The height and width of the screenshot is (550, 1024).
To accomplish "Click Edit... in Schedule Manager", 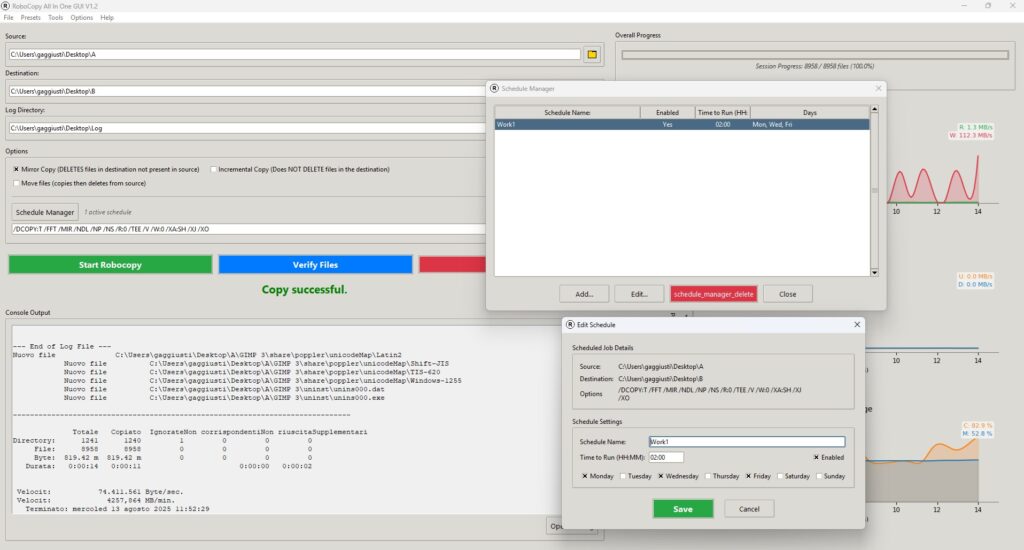I will click(x=639, y=294).
